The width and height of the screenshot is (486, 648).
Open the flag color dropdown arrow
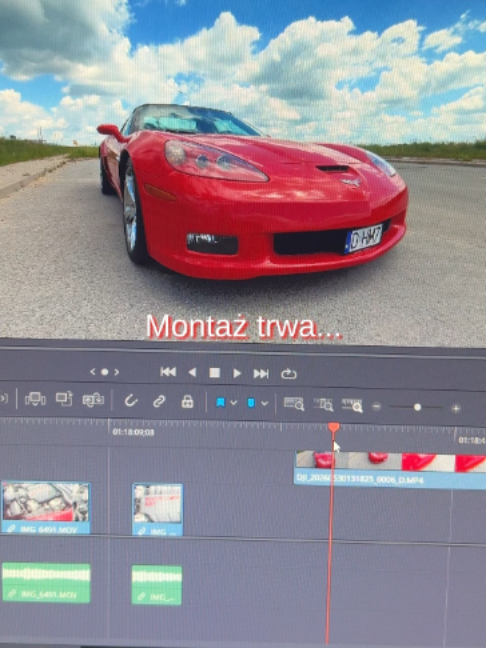coord(234,403)
